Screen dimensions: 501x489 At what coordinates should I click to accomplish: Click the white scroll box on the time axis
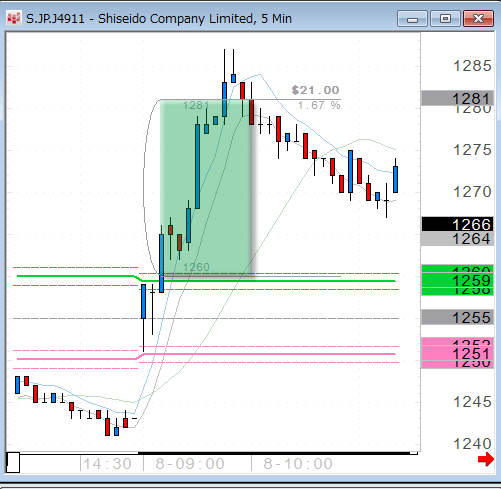click(x=13, y=462)
